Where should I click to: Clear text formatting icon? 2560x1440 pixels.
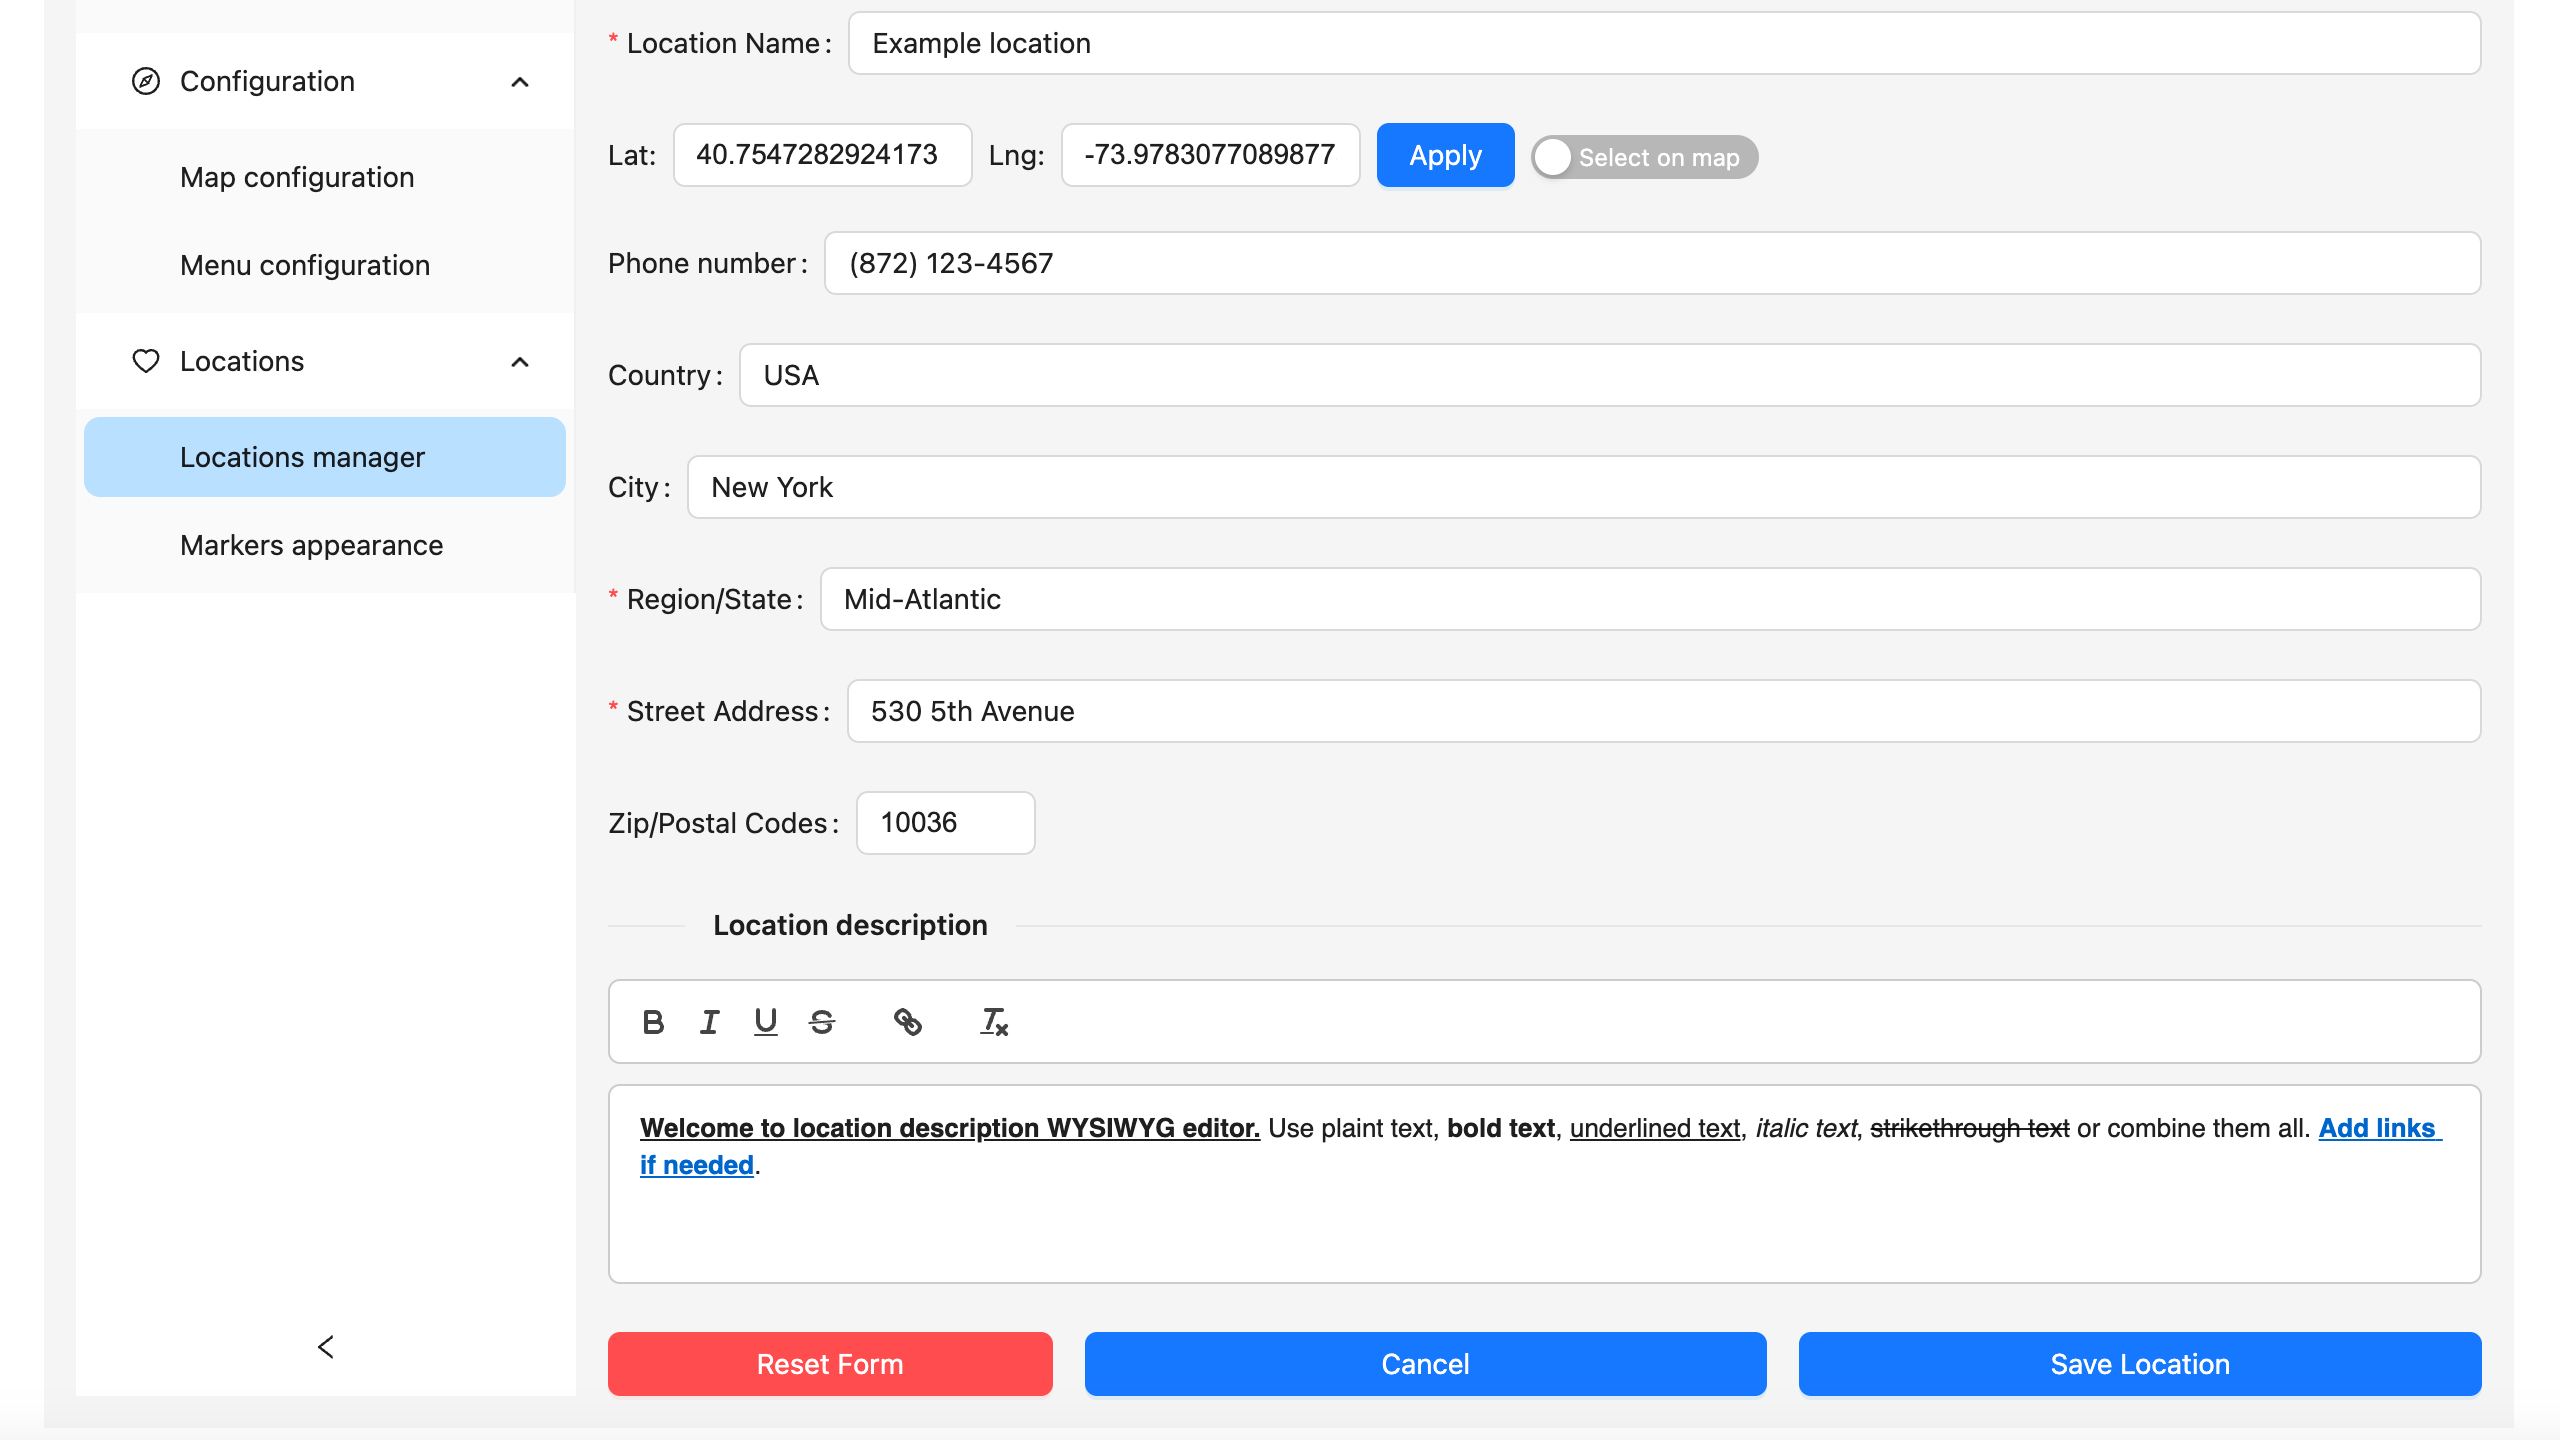click(x=993, y=1022)
